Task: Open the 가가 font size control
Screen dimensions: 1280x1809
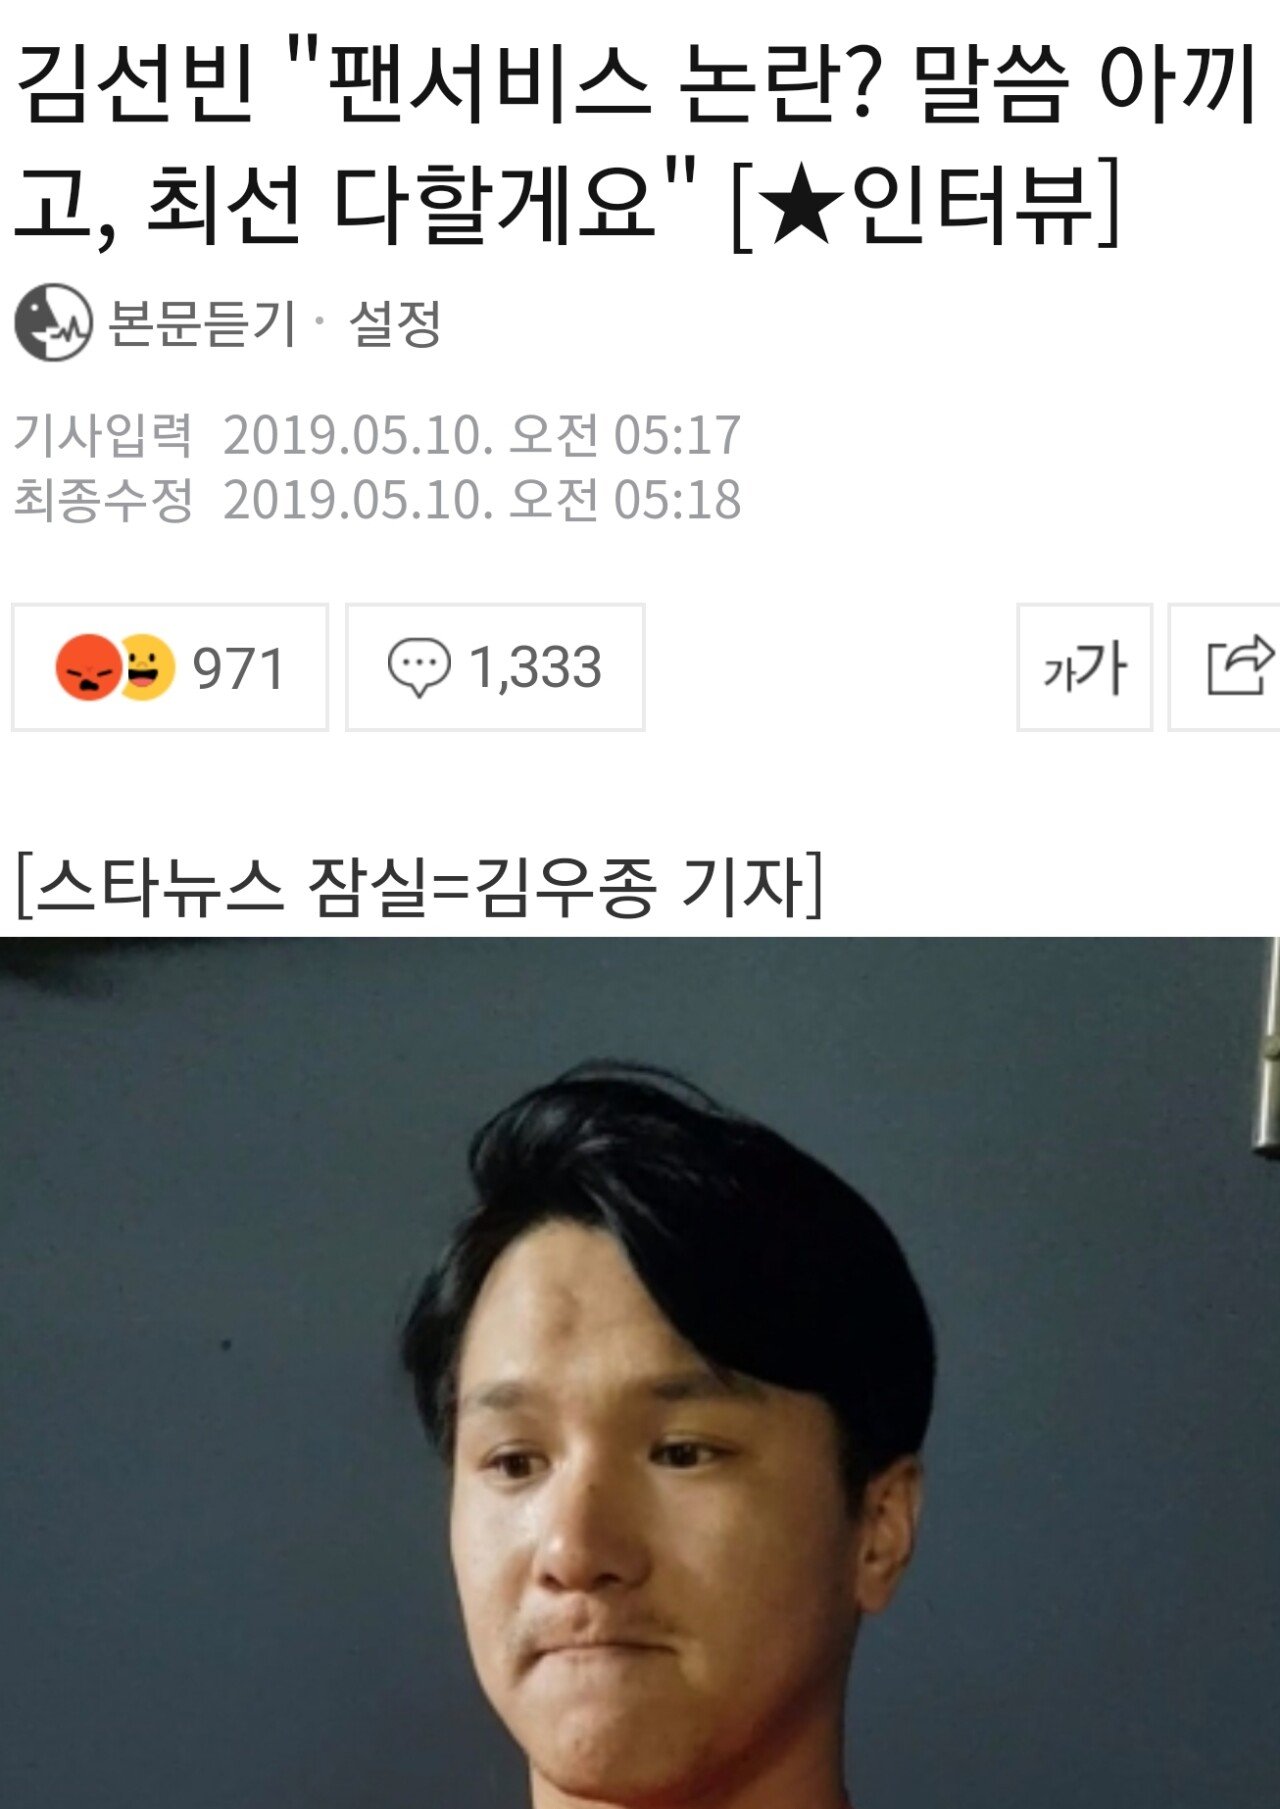Action: [1085, 667]
